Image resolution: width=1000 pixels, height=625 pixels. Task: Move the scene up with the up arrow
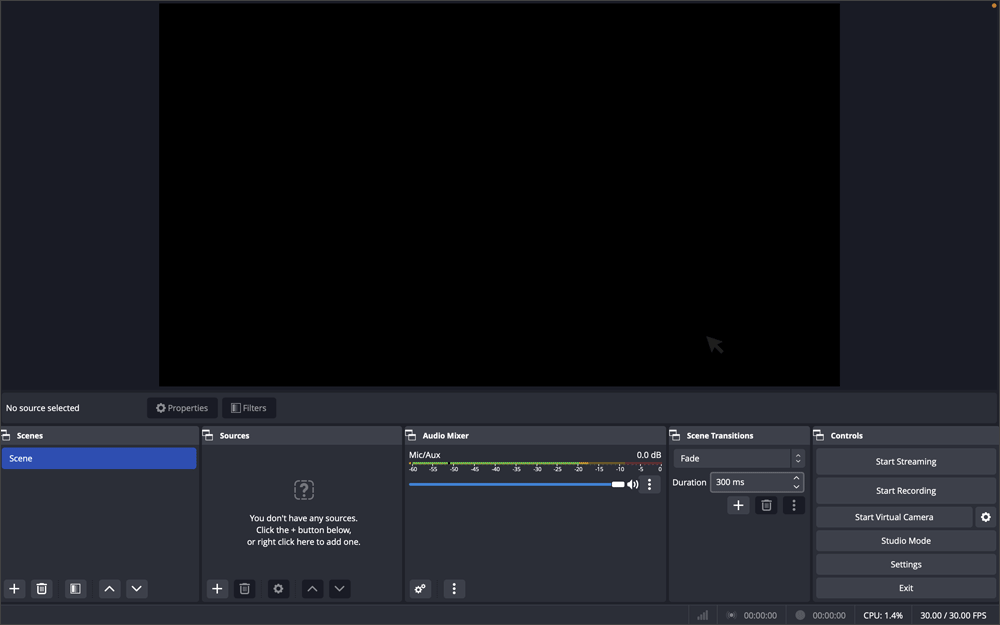tap(109, 589)
